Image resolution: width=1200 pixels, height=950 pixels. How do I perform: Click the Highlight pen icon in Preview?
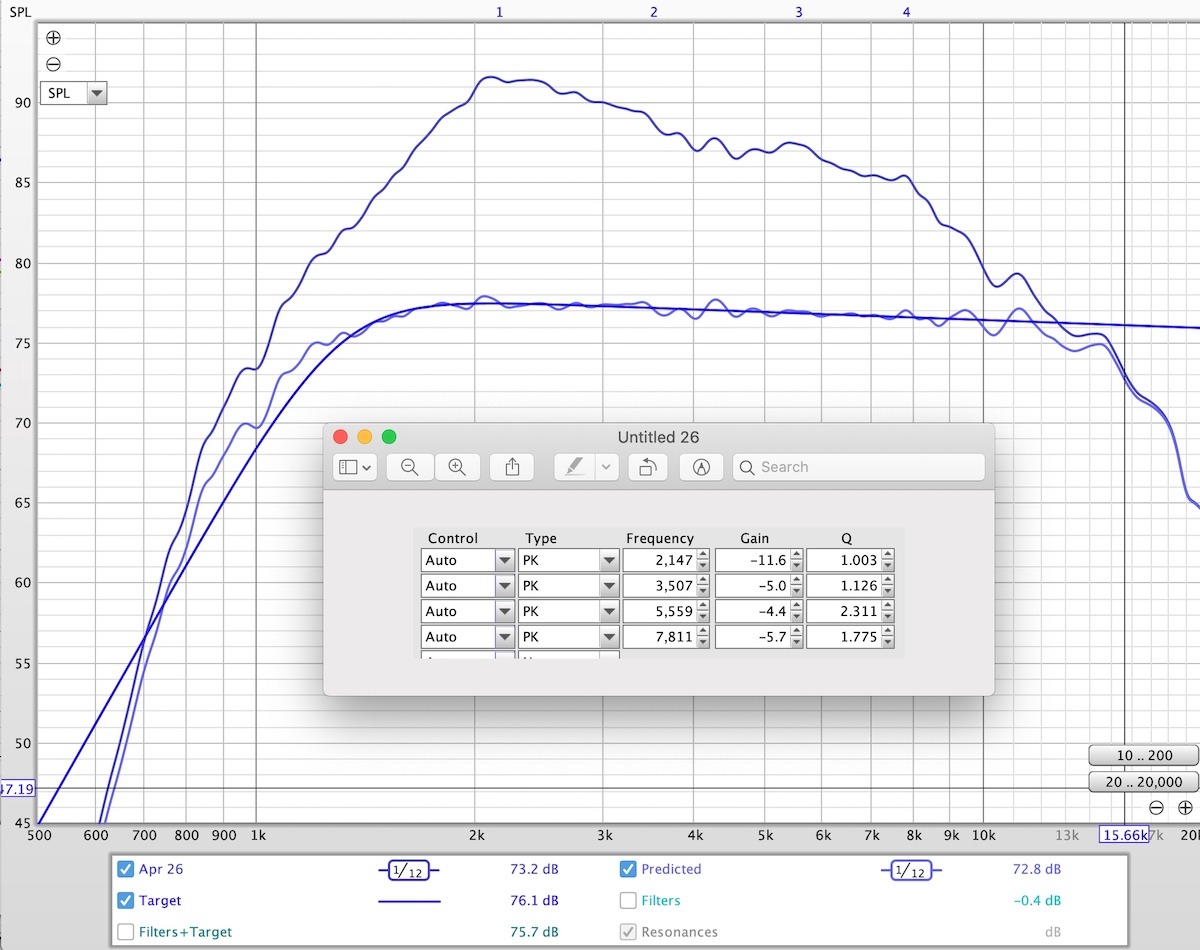575,467
